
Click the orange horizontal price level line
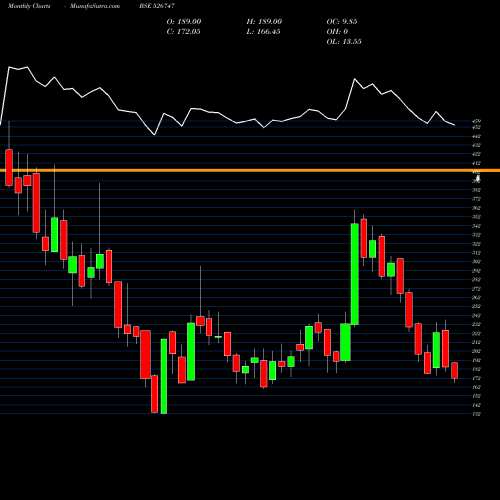tap(250, 170)
